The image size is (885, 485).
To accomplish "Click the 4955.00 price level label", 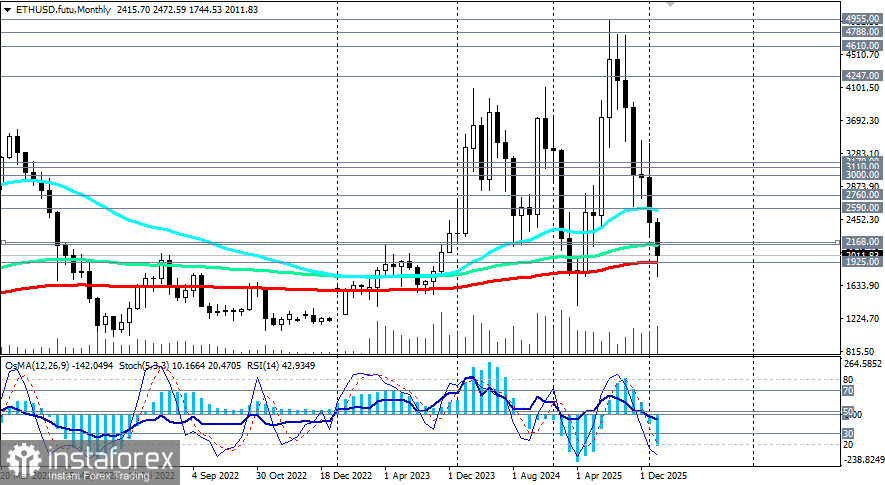I will point(861,19).
